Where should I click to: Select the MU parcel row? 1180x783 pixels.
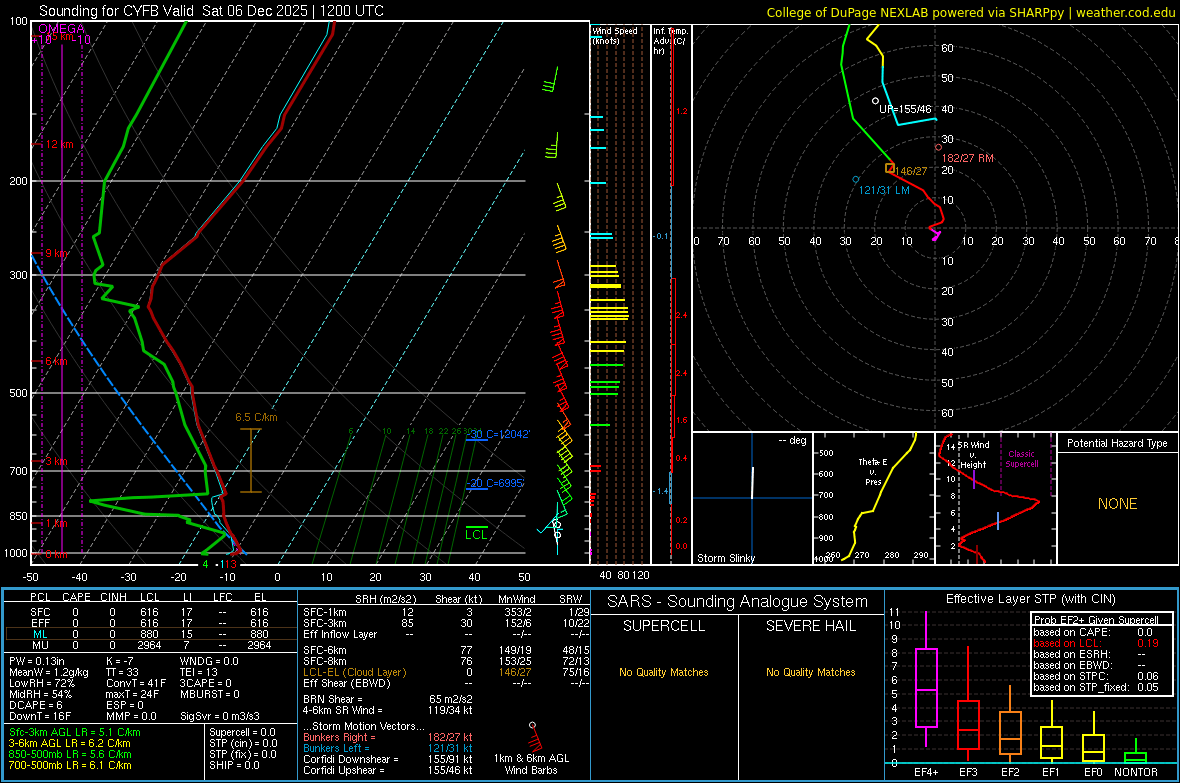point(150,644)
